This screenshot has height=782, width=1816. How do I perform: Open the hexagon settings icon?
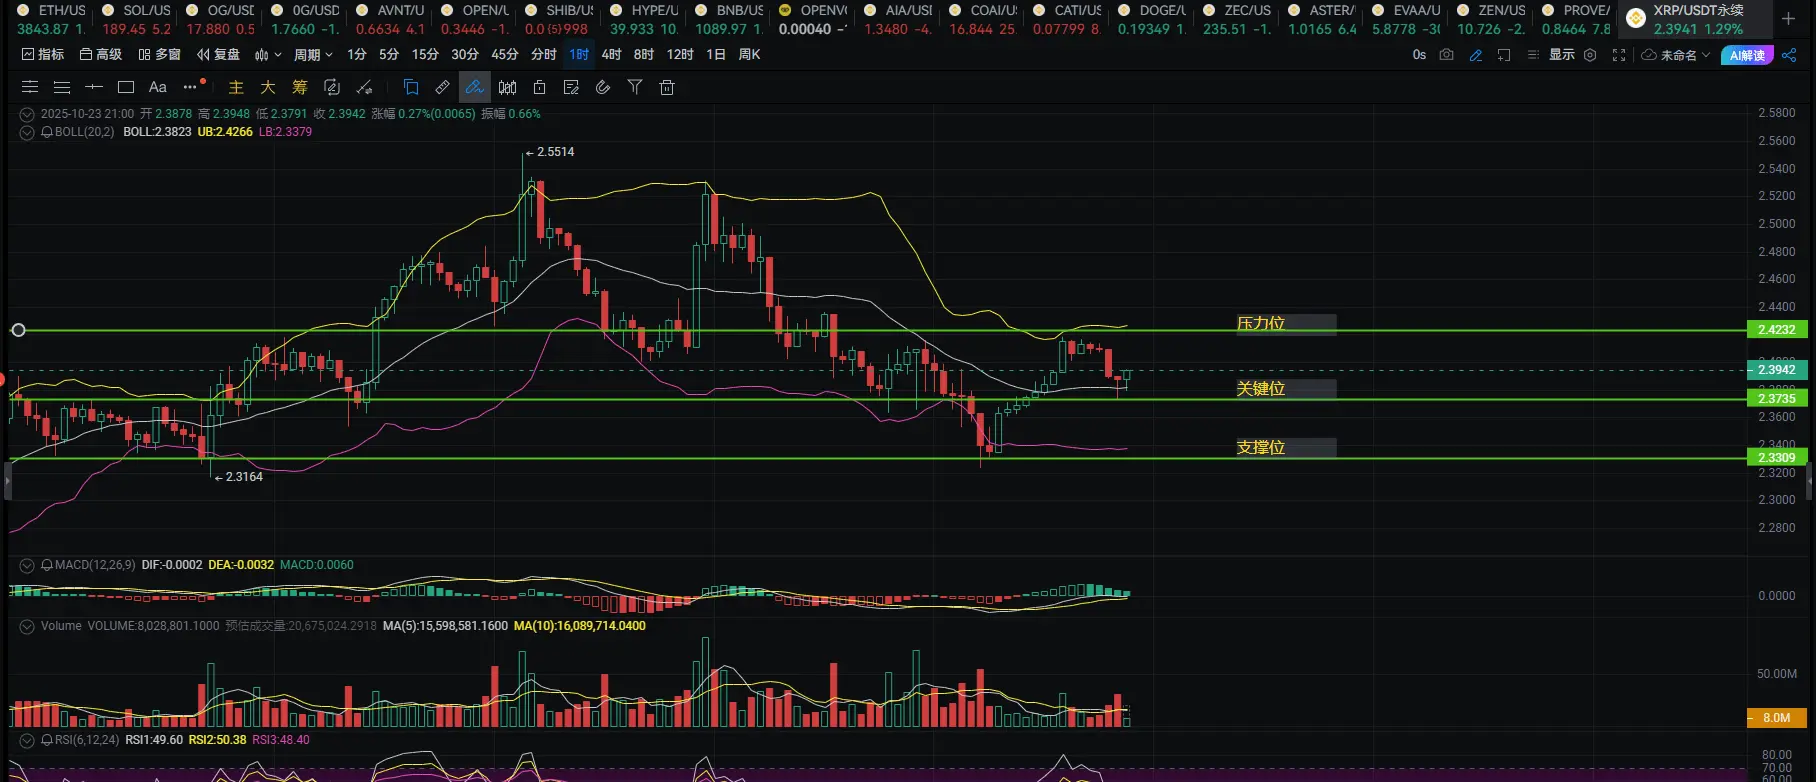(1590, 55)
